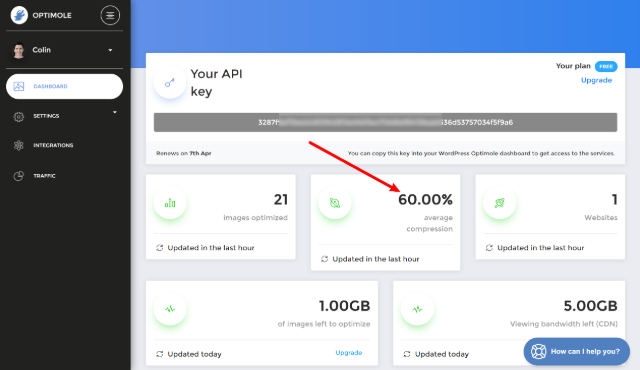Screen dimensions: 640x370
Task: Click the 5.00GB bandwidth value
Action: tap(591, 306)
